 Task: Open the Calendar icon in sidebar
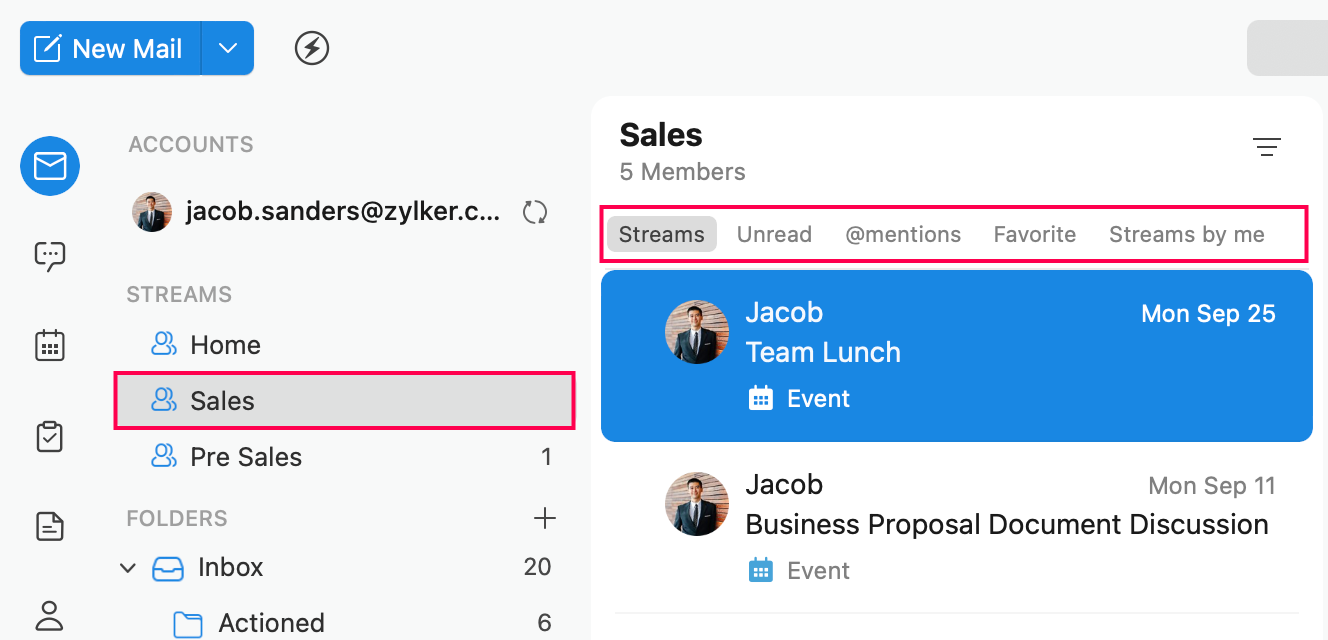(50, 346)
